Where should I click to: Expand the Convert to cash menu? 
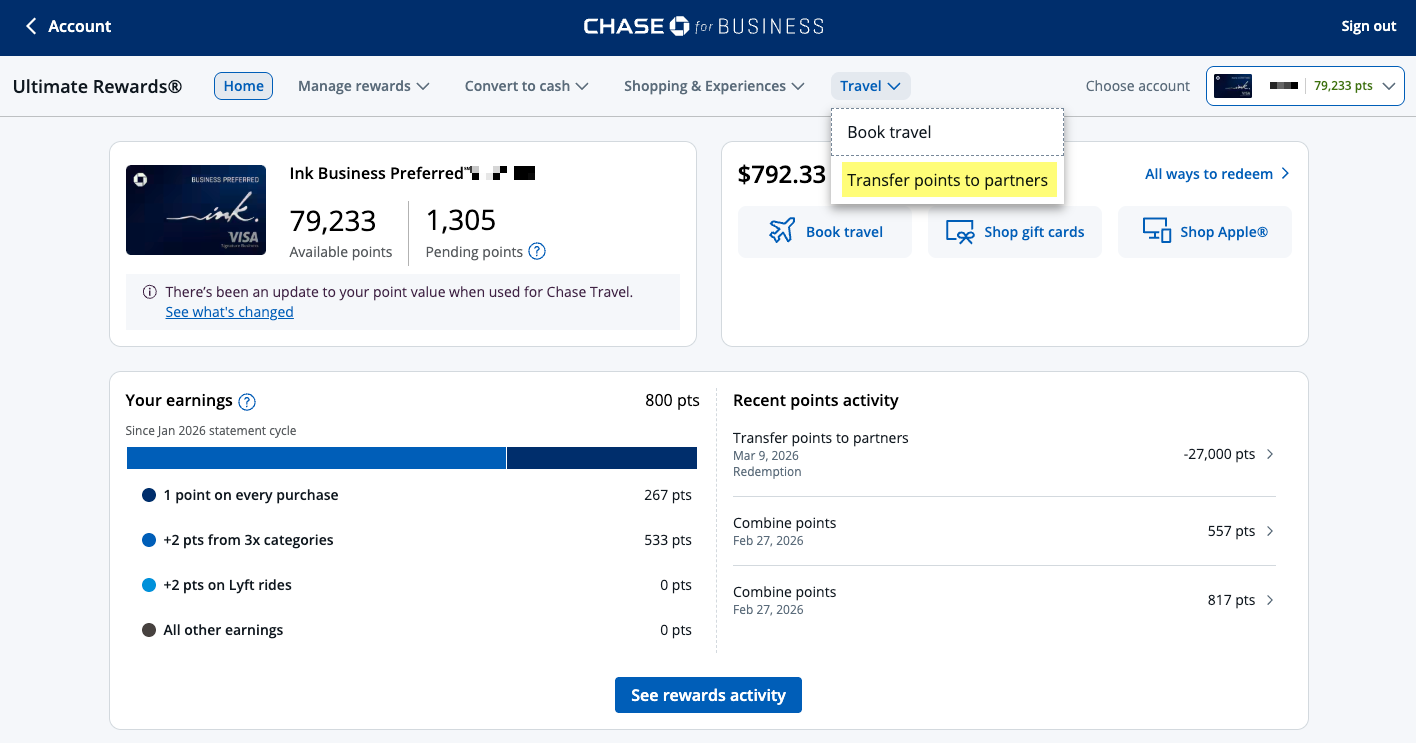coord(526,86)
